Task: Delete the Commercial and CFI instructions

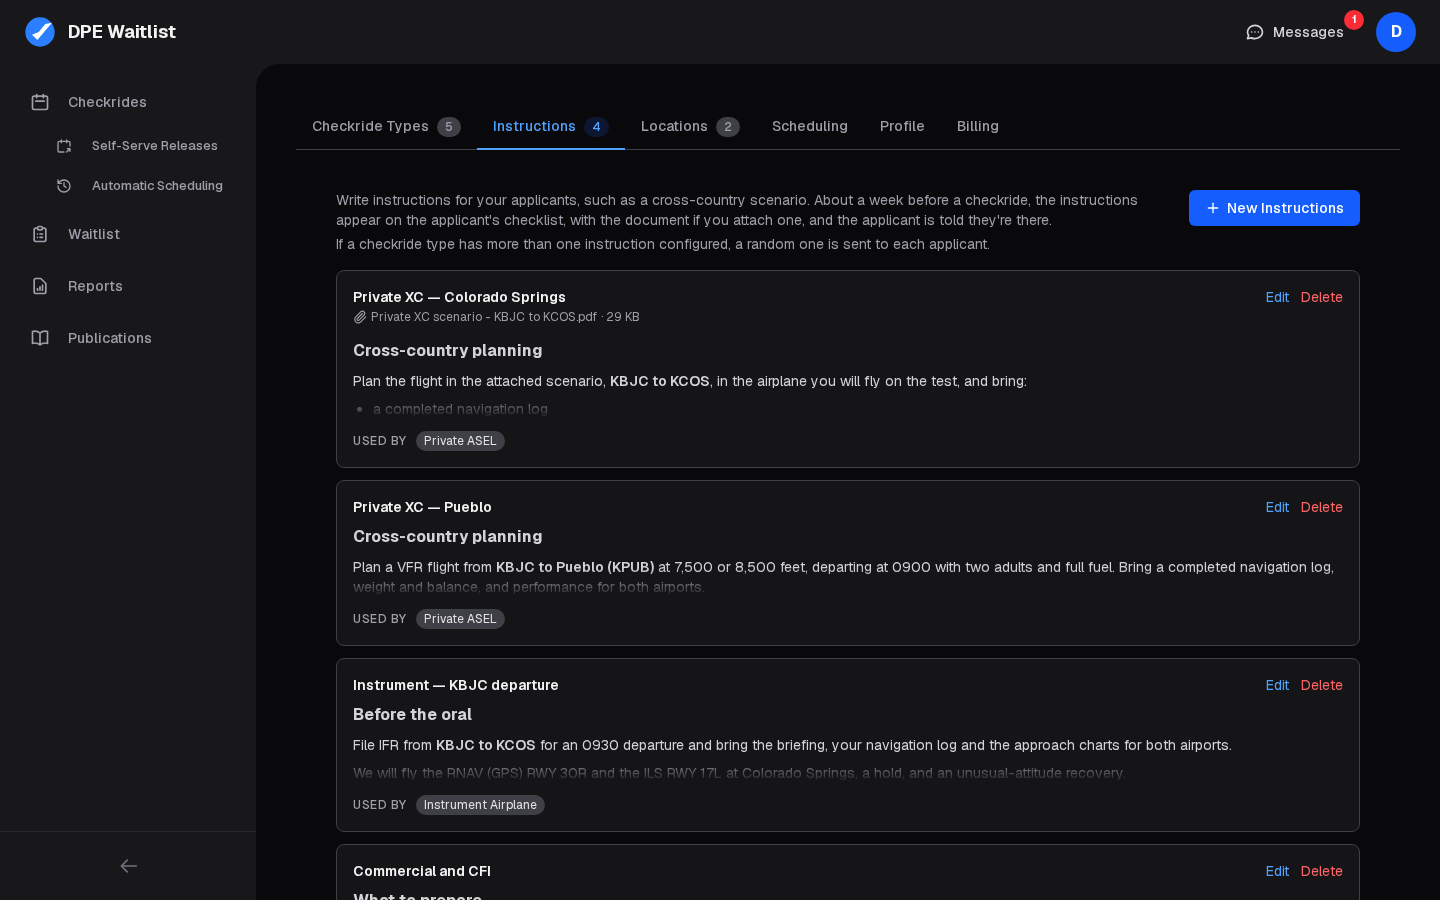Action: click(x=1322, y=871)
